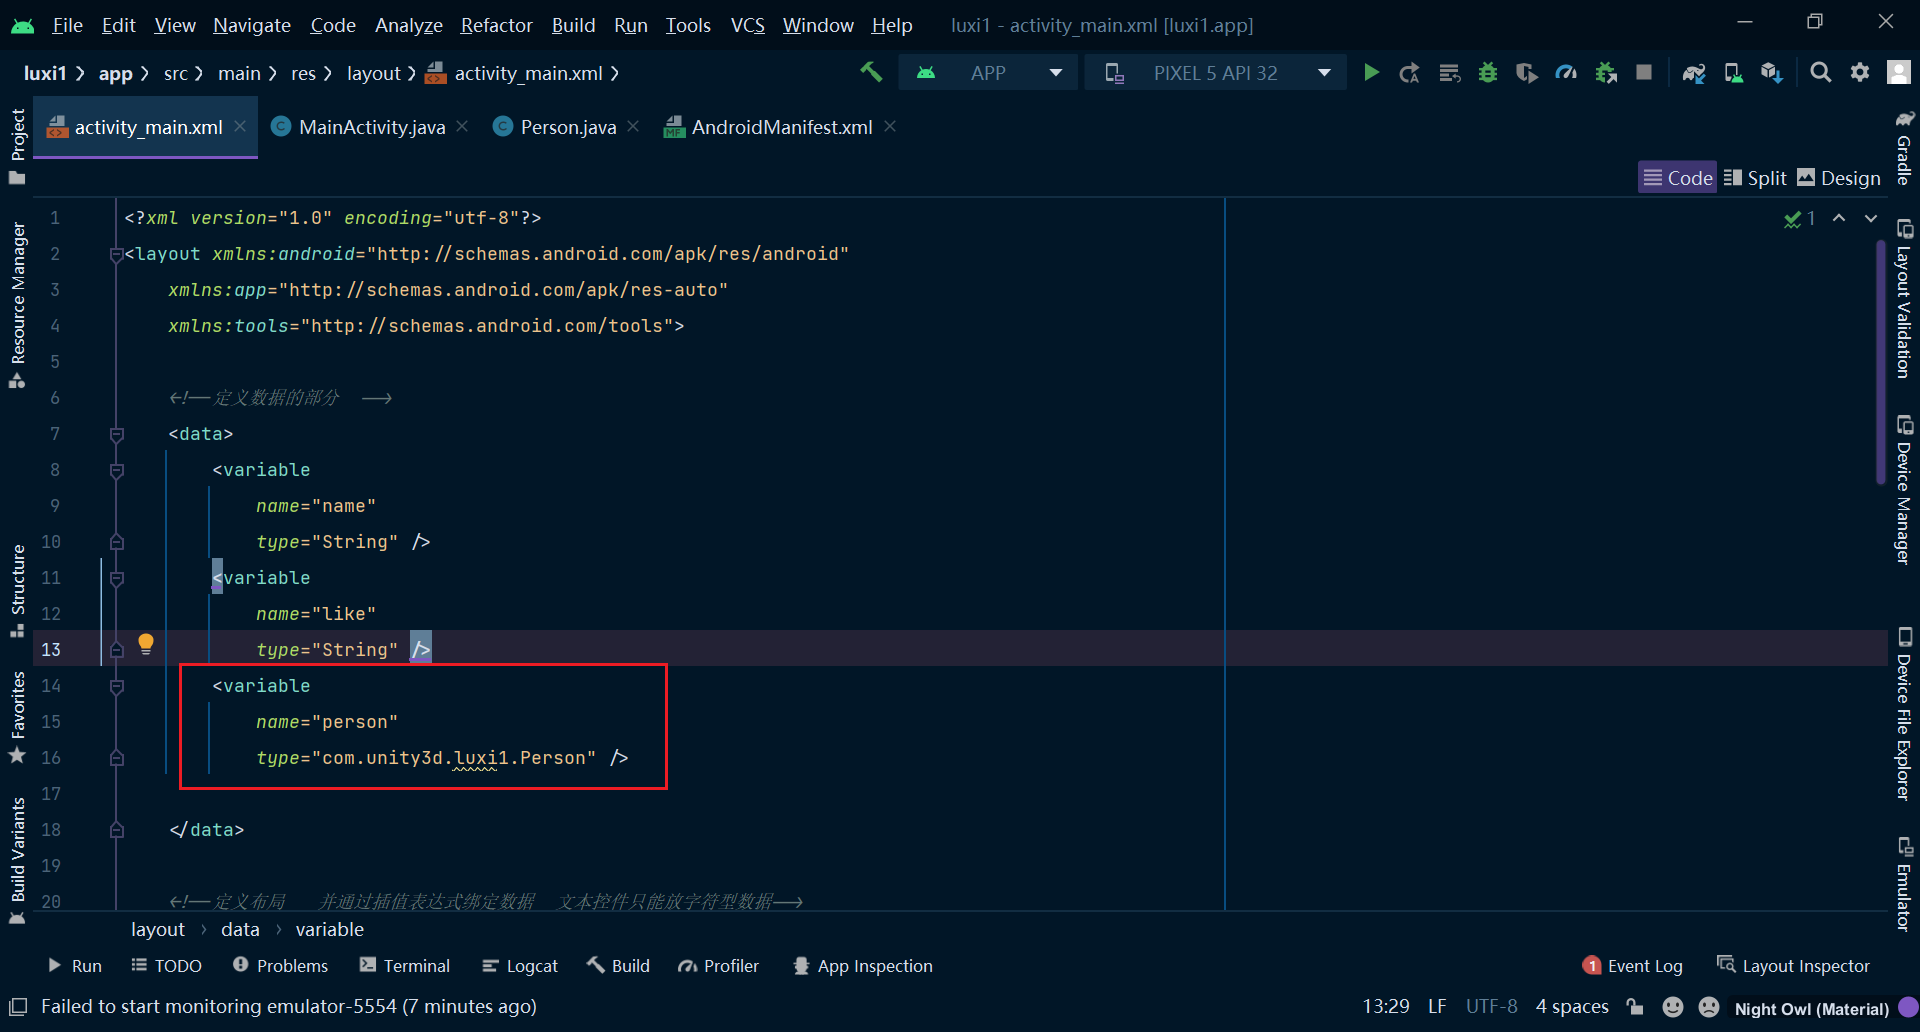Click the Make Project hammer icon
Screen dimensions: 1920x1032
[871, 72]
